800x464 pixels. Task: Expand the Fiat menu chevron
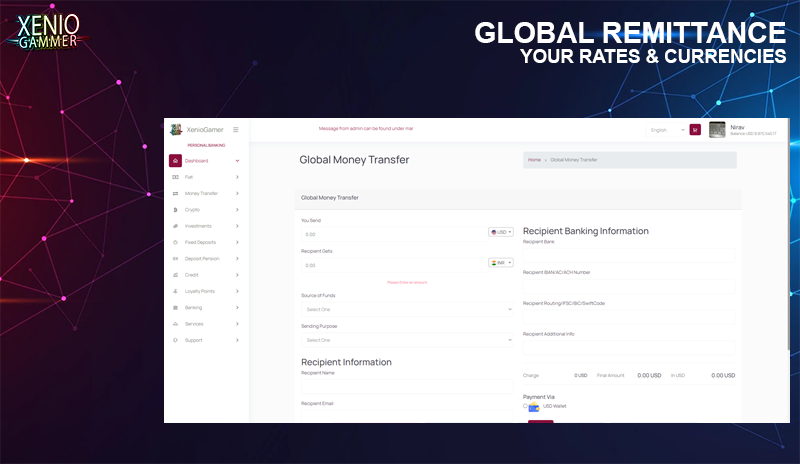[237, 177]
